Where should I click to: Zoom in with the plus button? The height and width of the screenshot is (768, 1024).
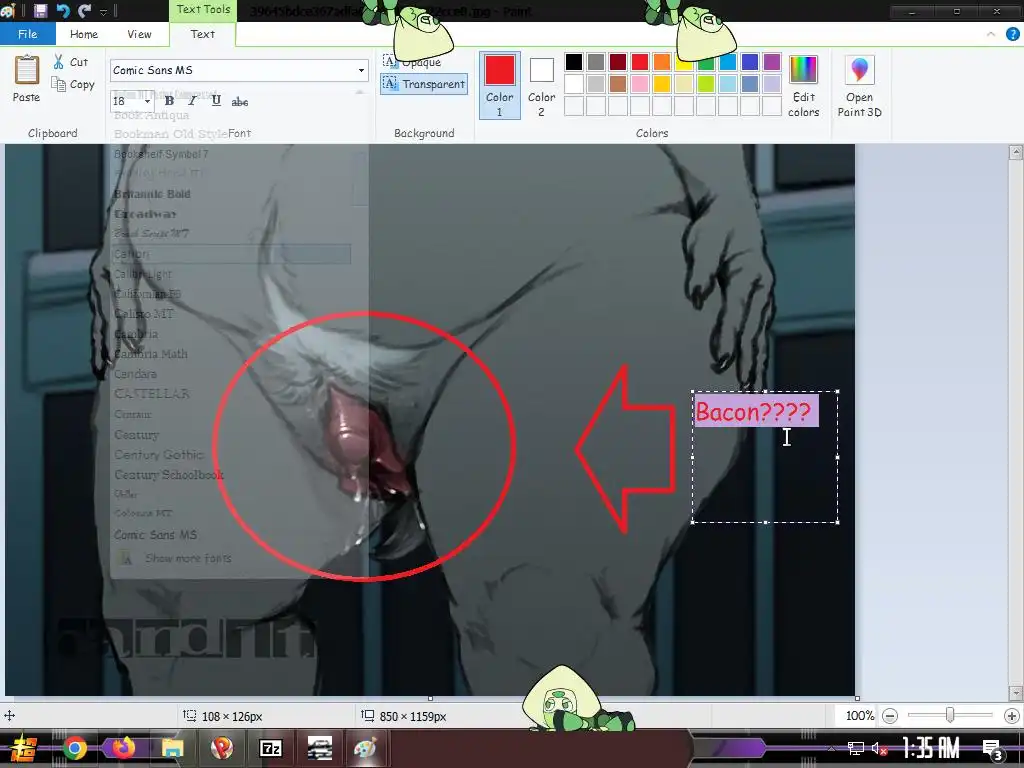click(x=1012, y=716)
